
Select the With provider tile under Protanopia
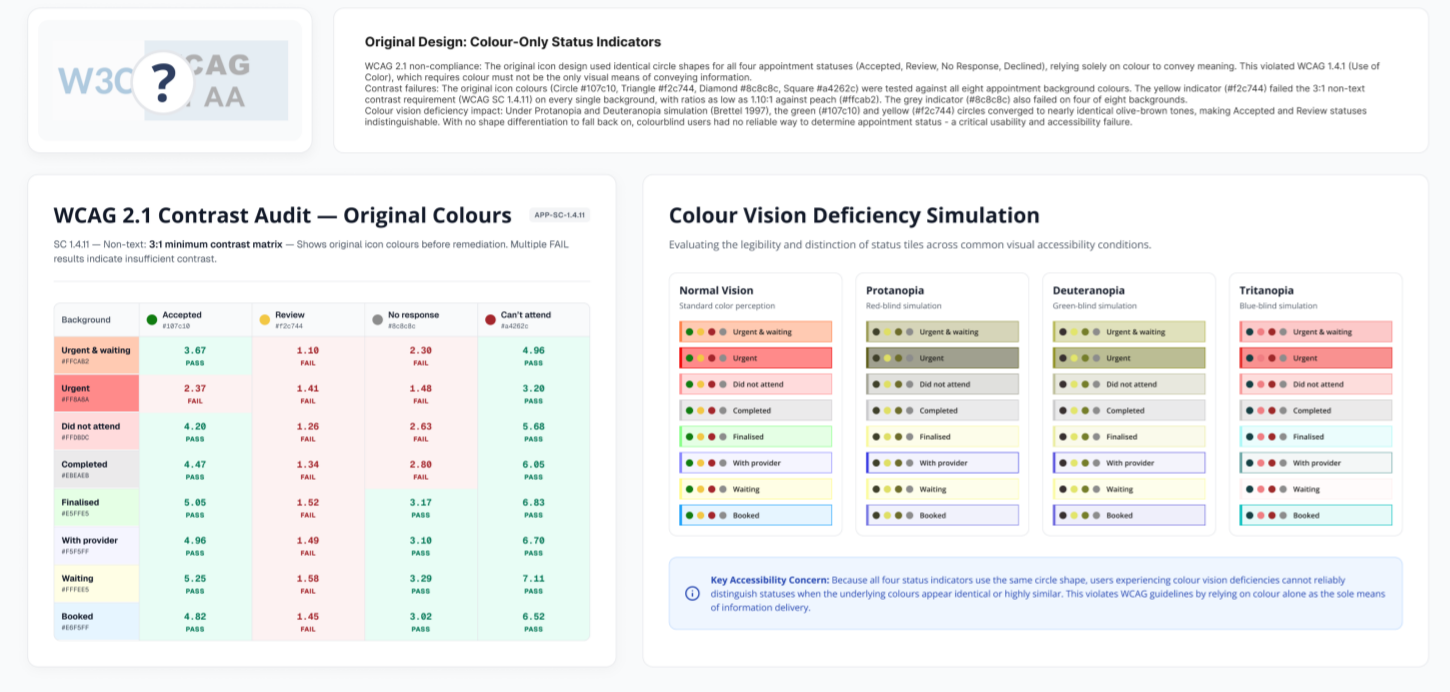942,463
